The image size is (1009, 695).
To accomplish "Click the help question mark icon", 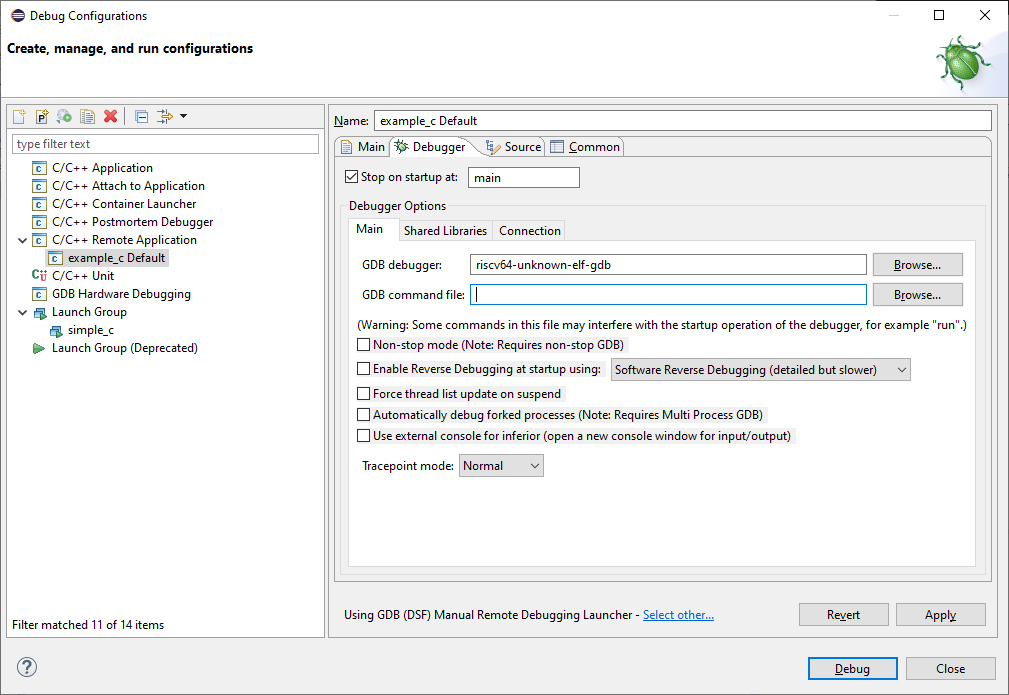I will click(27, 668).
